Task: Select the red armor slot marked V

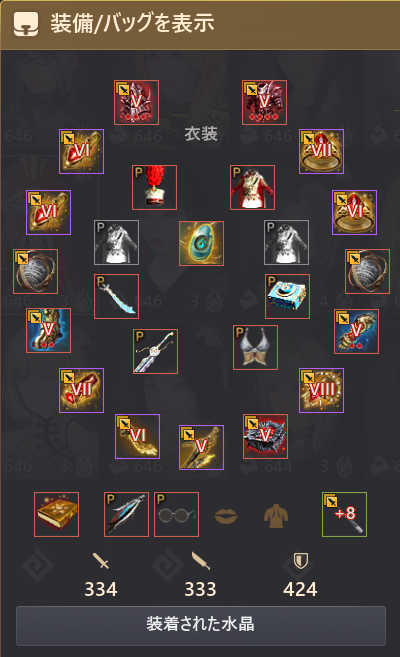Action: tap(264, 103)
